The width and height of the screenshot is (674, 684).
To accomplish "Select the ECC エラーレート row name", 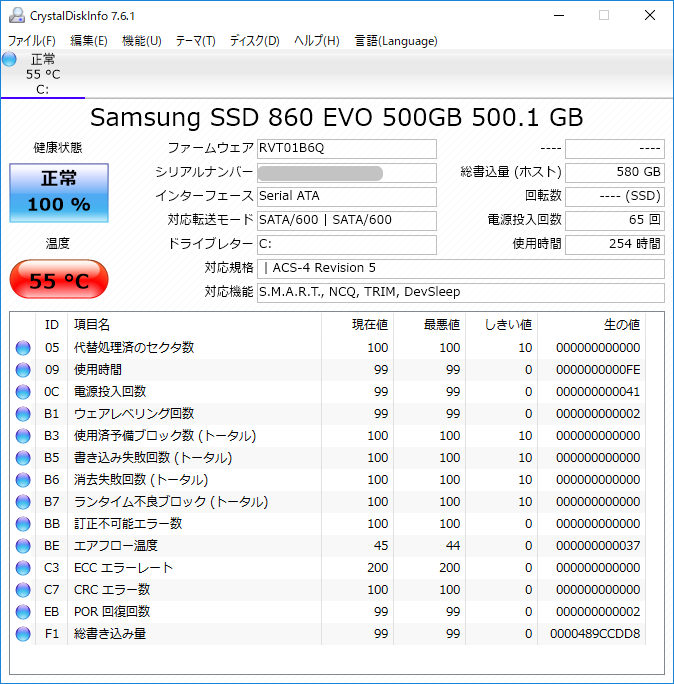I will point(123,568).
